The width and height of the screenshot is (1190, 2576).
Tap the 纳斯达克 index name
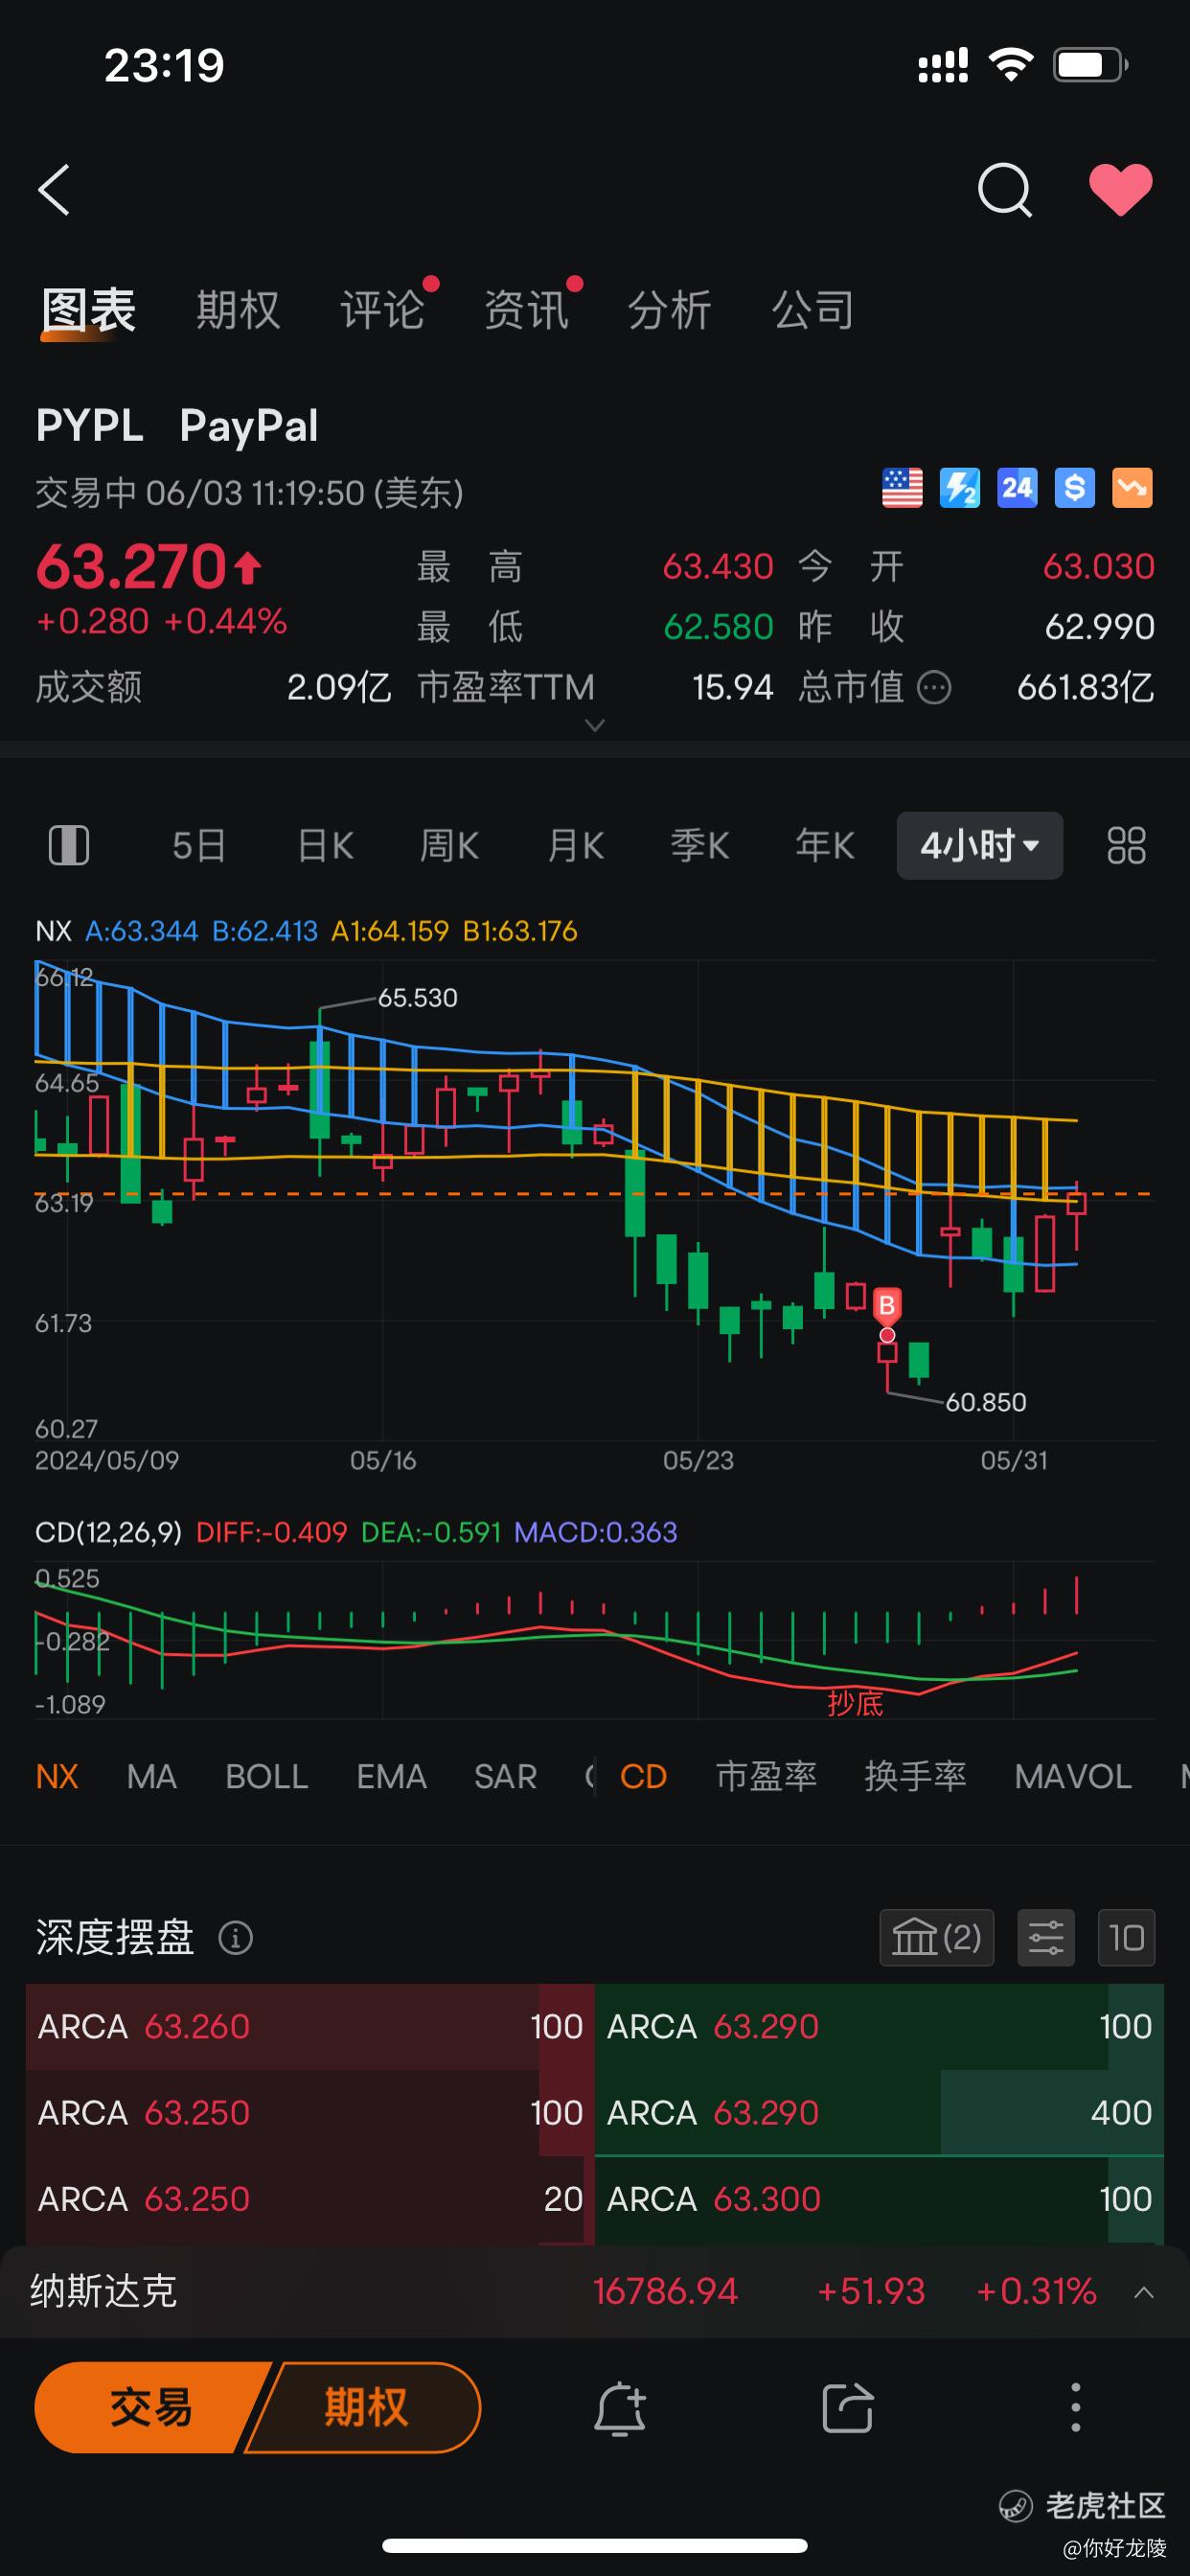click(x=104, y=2291)
